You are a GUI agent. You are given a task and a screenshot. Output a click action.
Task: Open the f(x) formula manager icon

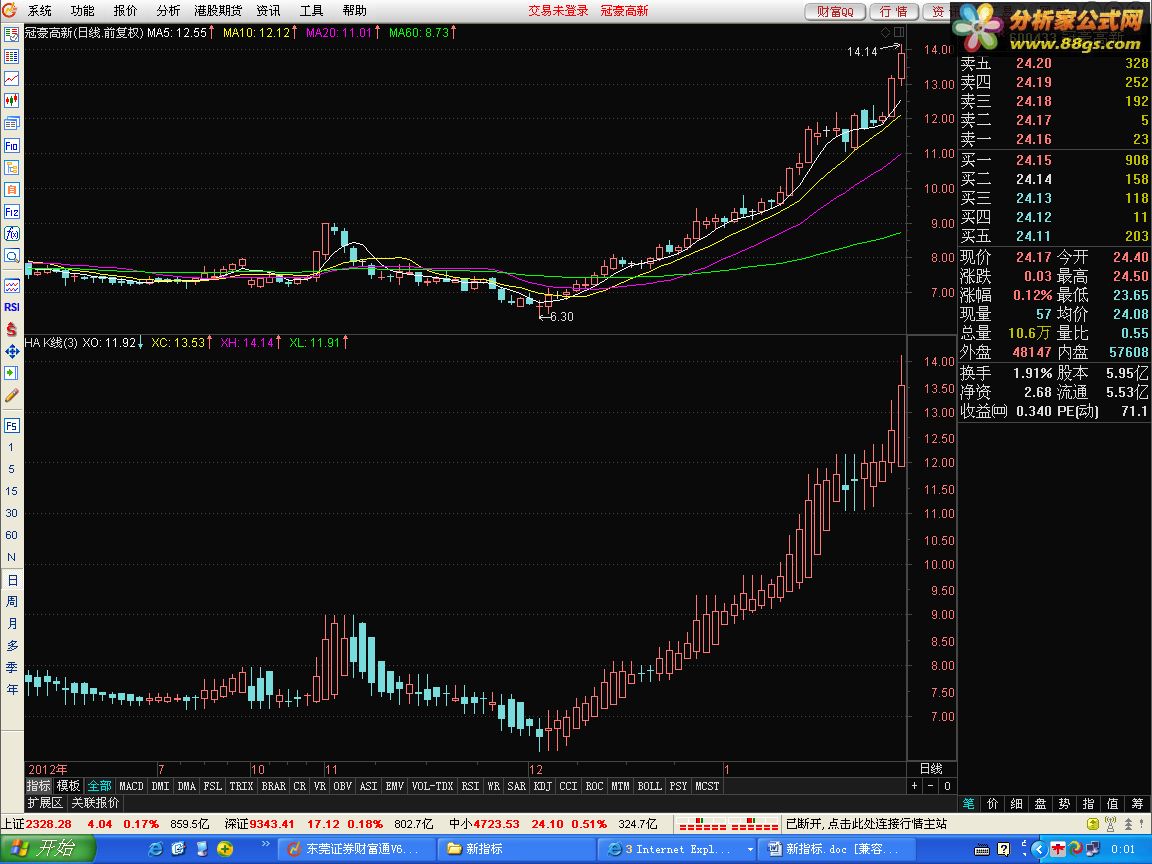pos(12,234)
